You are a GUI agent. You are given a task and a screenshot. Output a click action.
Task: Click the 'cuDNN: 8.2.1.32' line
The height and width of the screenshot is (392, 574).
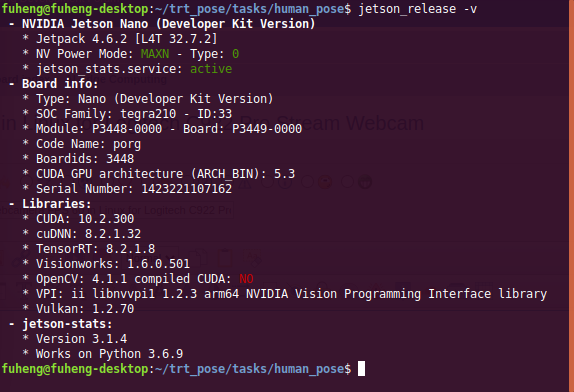[x=88, y=234]
